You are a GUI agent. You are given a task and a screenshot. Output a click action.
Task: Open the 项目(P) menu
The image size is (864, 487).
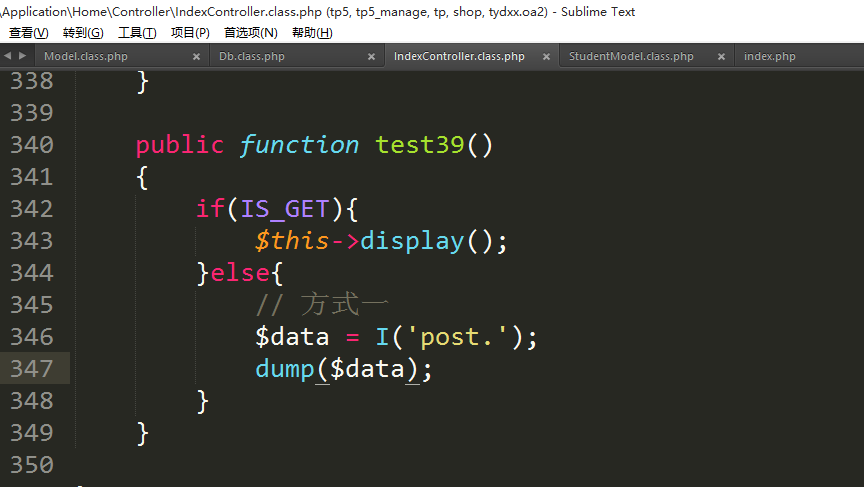190,33
